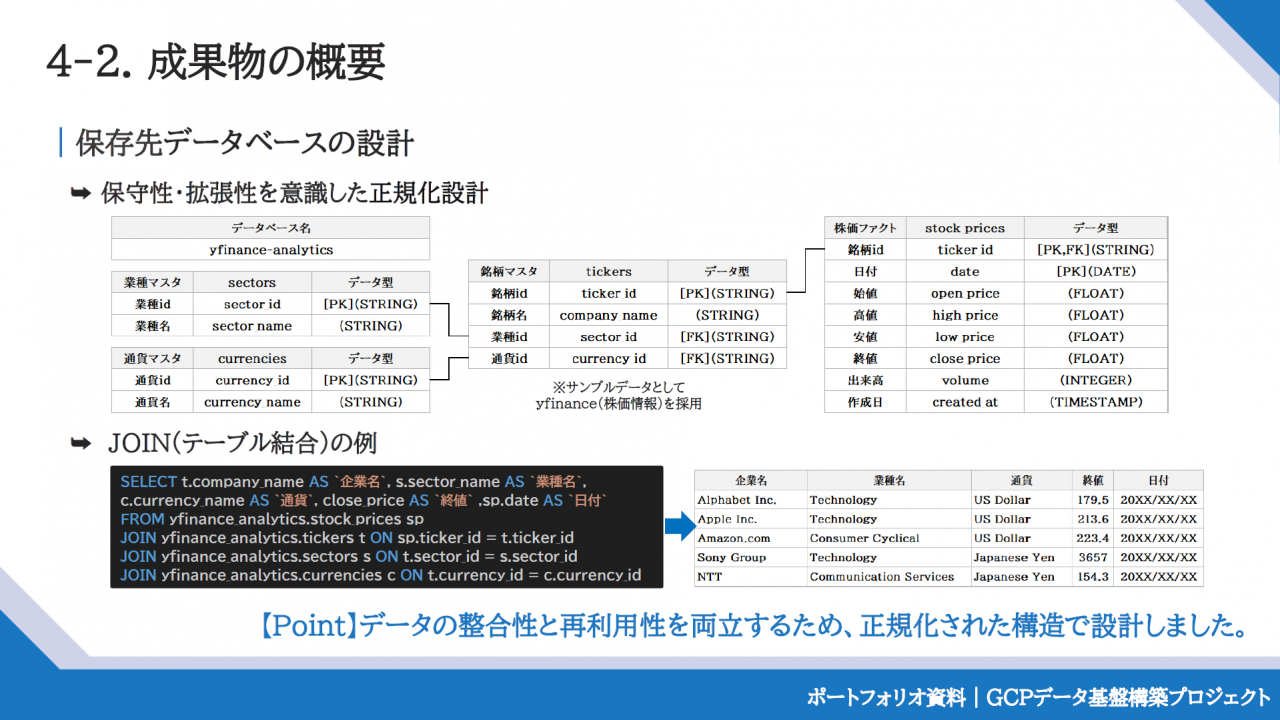Click the "open price" column cell
1280x720 pixels.
click(965, 293)
